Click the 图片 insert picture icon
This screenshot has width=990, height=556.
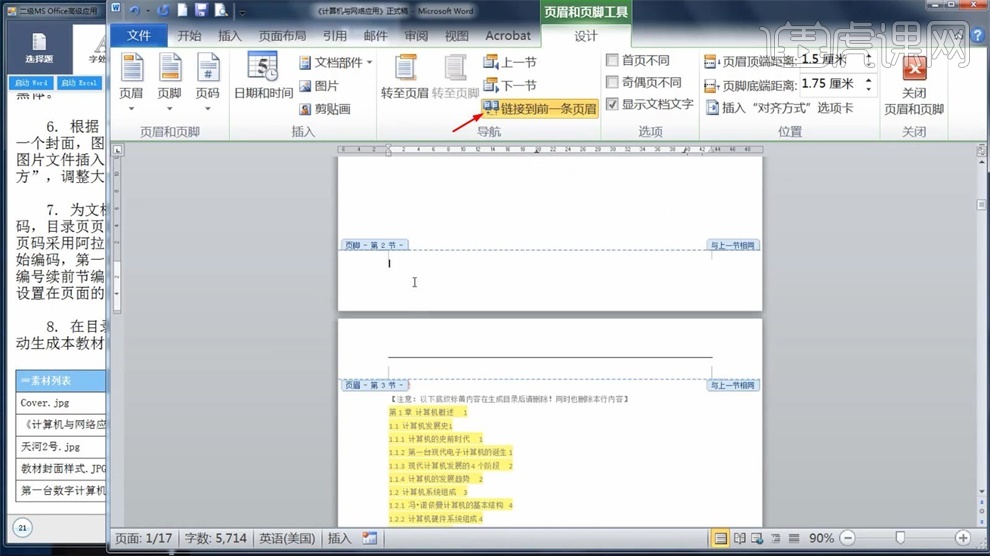(x=305, y=86)
